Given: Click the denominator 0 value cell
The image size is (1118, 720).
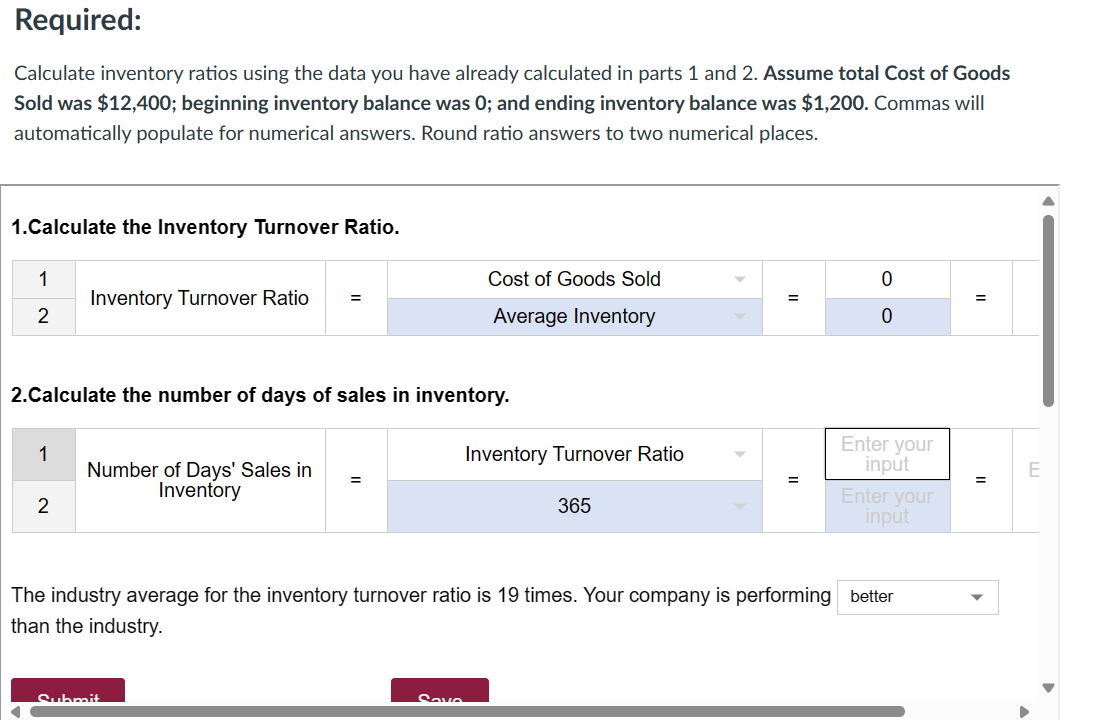Looking at the screenshot, I should point(887,316).
